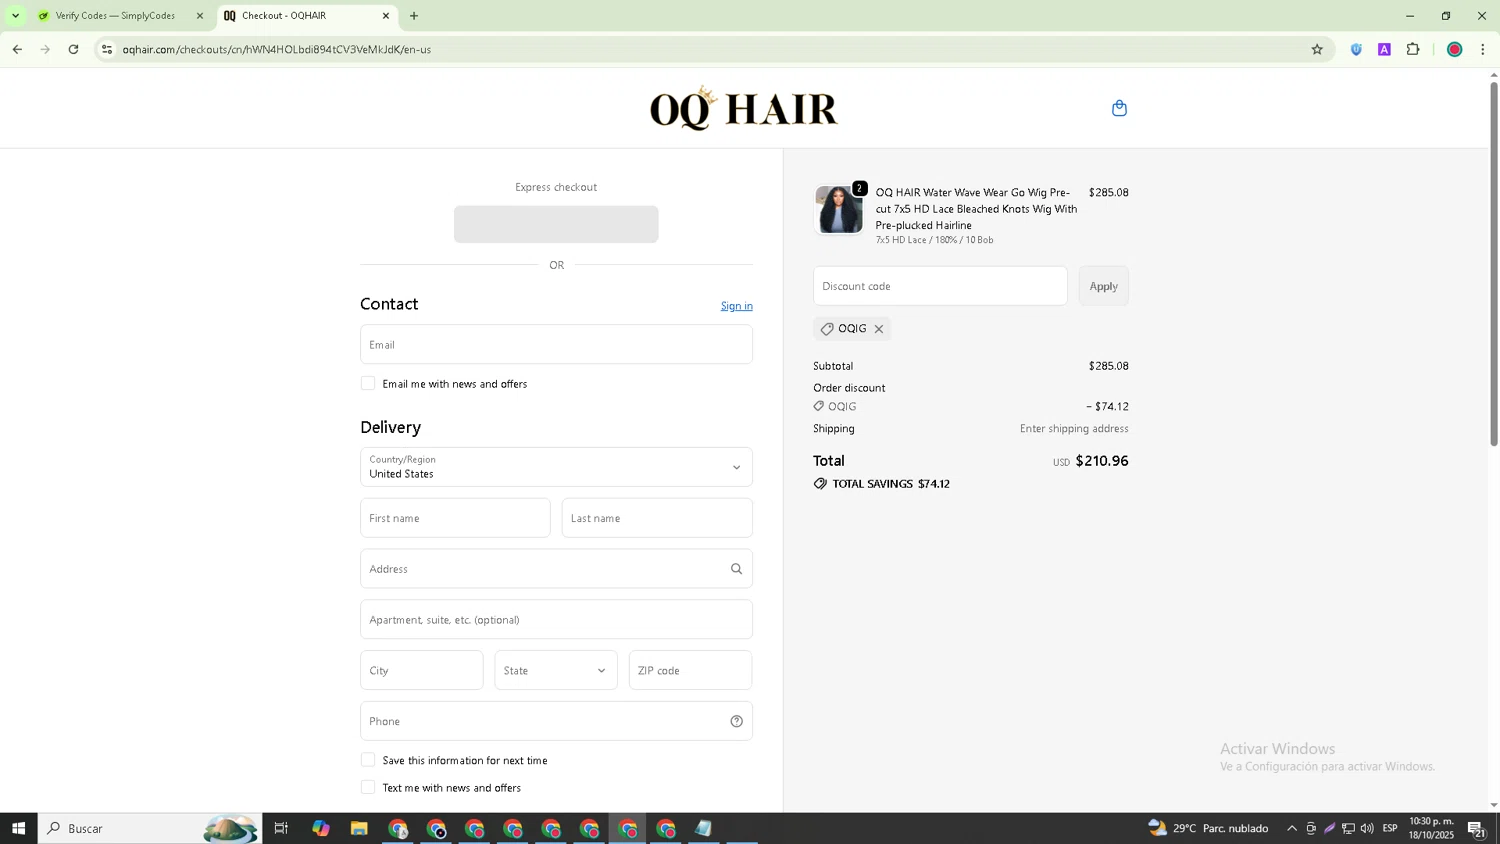
Task: Tick 'Text me with news and offers'
Action: coord(368,788)
